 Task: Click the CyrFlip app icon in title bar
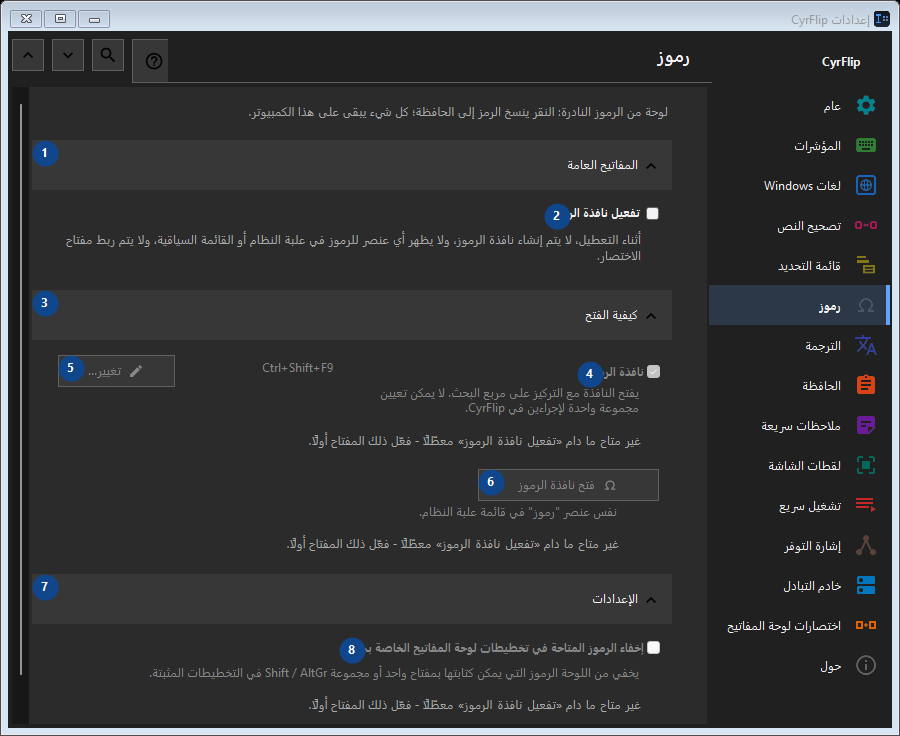[x=882, y=19]
